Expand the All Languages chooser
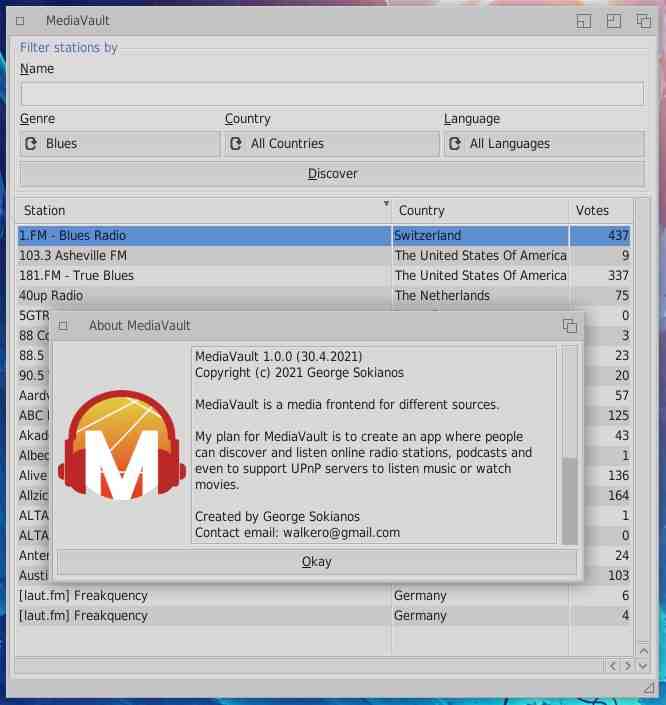This screenshot has width=666, height=705. tap(544, 144)
